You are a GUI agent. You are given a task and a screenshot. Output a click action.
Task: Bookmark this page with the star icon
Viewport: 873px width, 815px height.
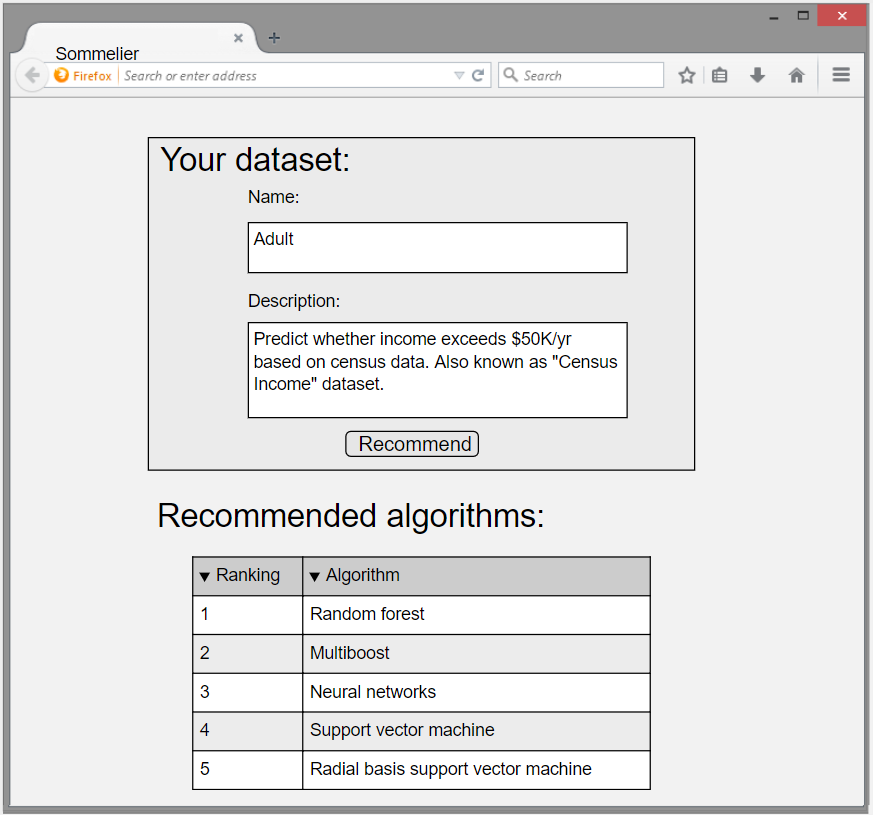pyautogui.click(x=686, y=75)
